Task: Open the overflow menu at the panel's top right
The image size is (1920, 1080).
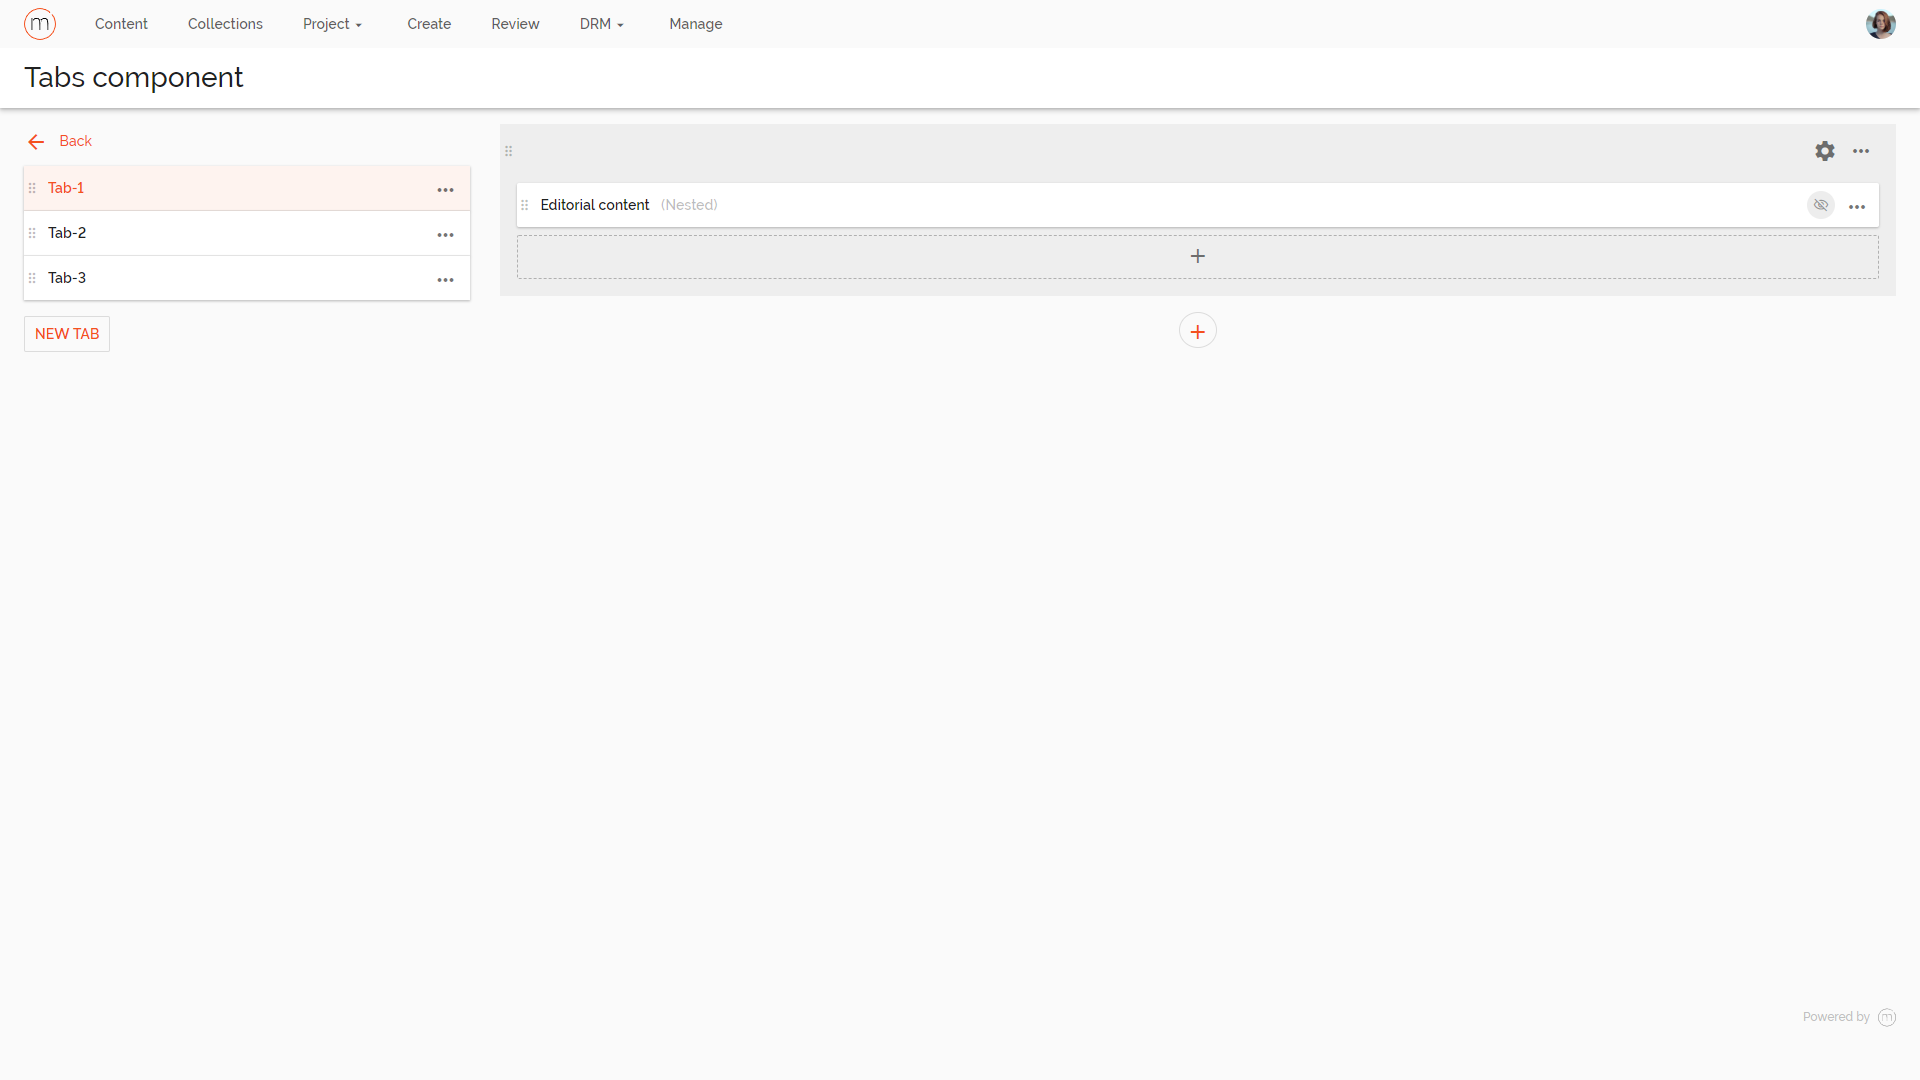Action: (x=1862, y=151)
